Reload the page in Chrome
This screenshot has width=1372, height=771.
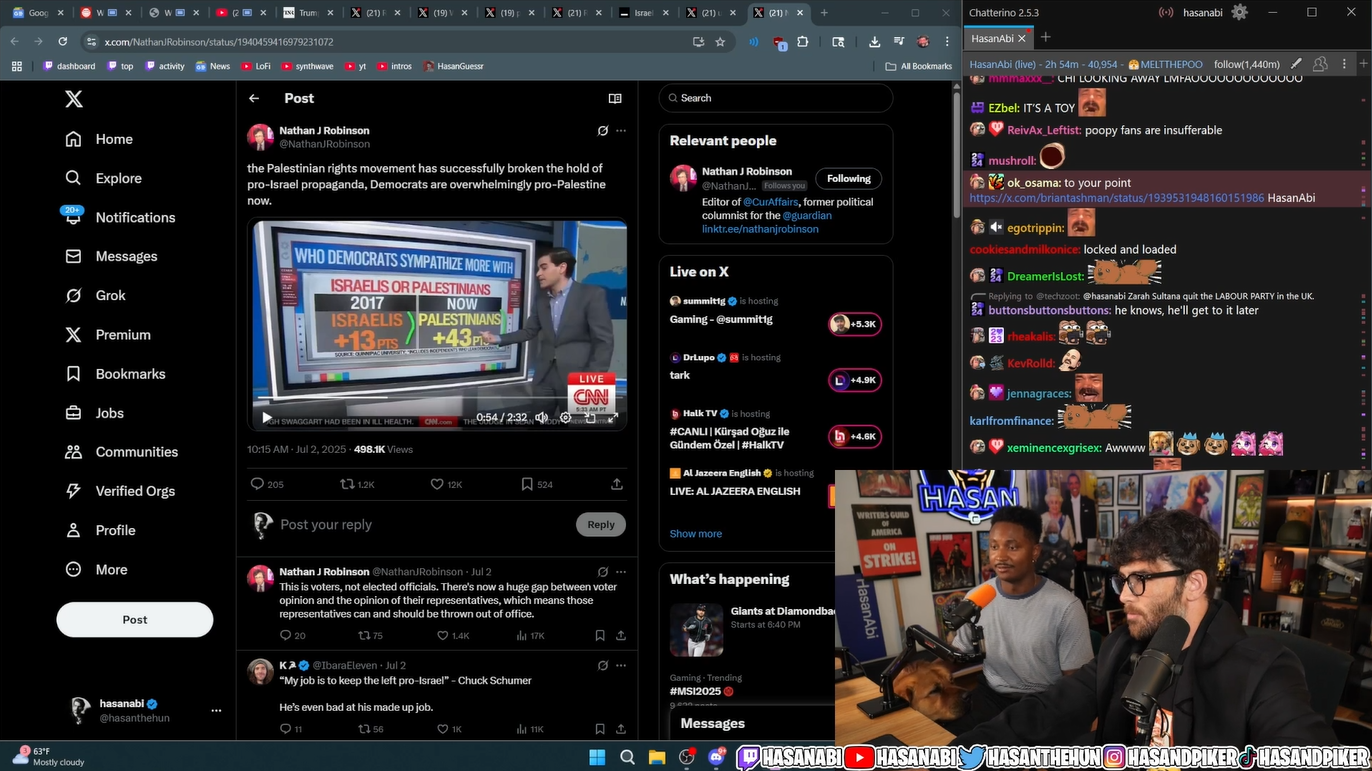[x=62, y=42]
